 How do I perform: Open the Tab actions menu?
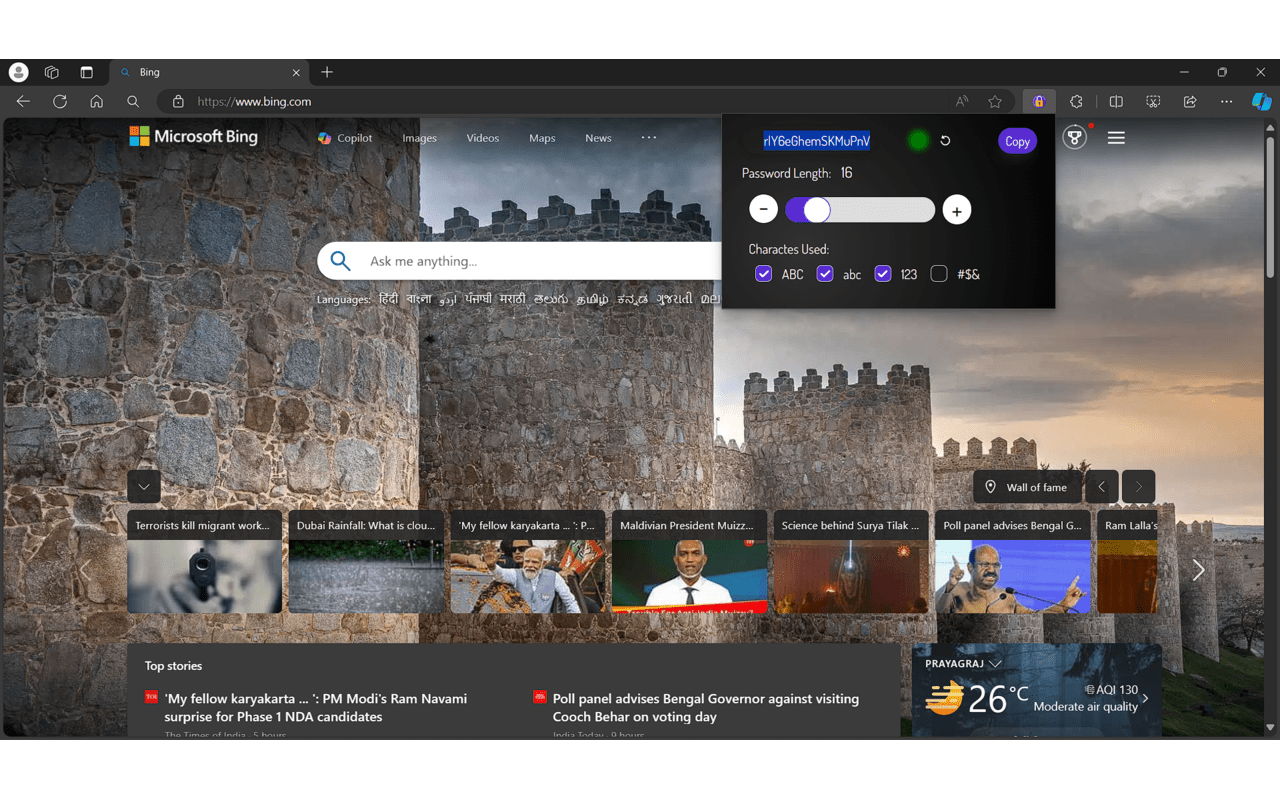click(86, 72)
